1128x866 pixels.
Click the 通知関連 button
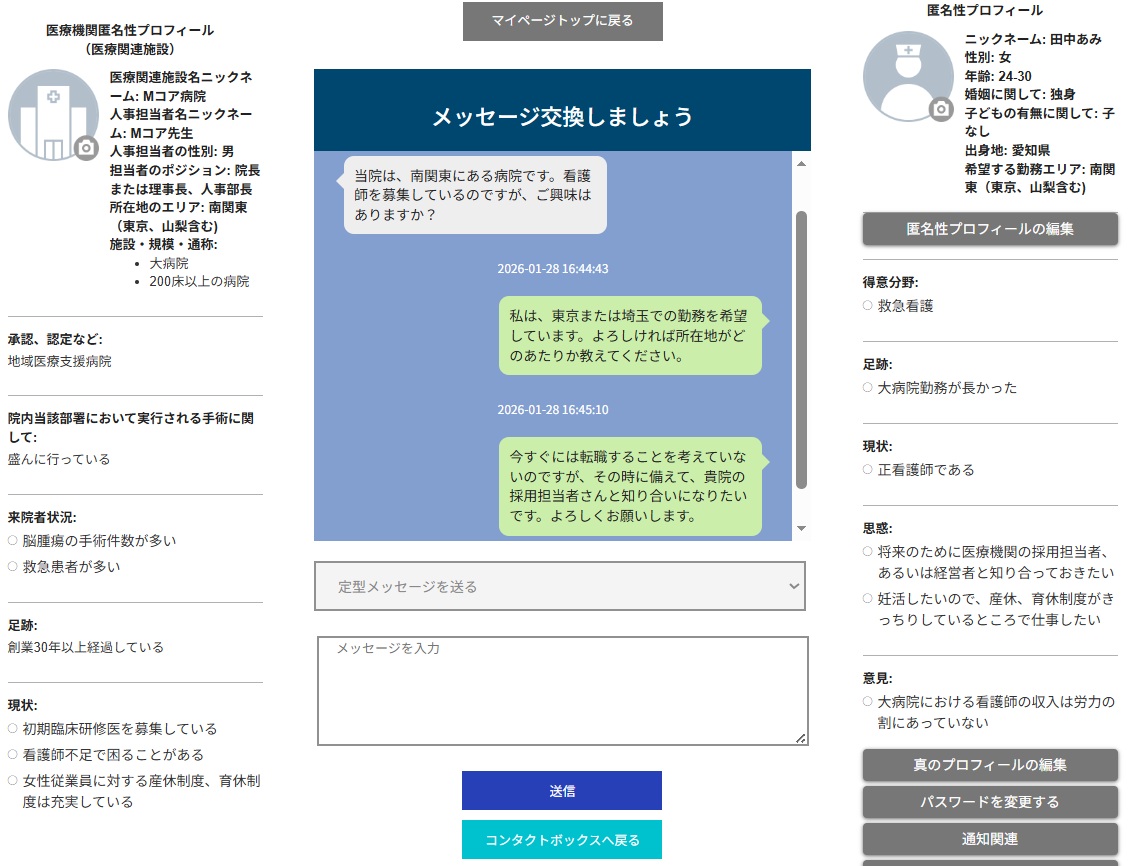(x=989, y=838)
